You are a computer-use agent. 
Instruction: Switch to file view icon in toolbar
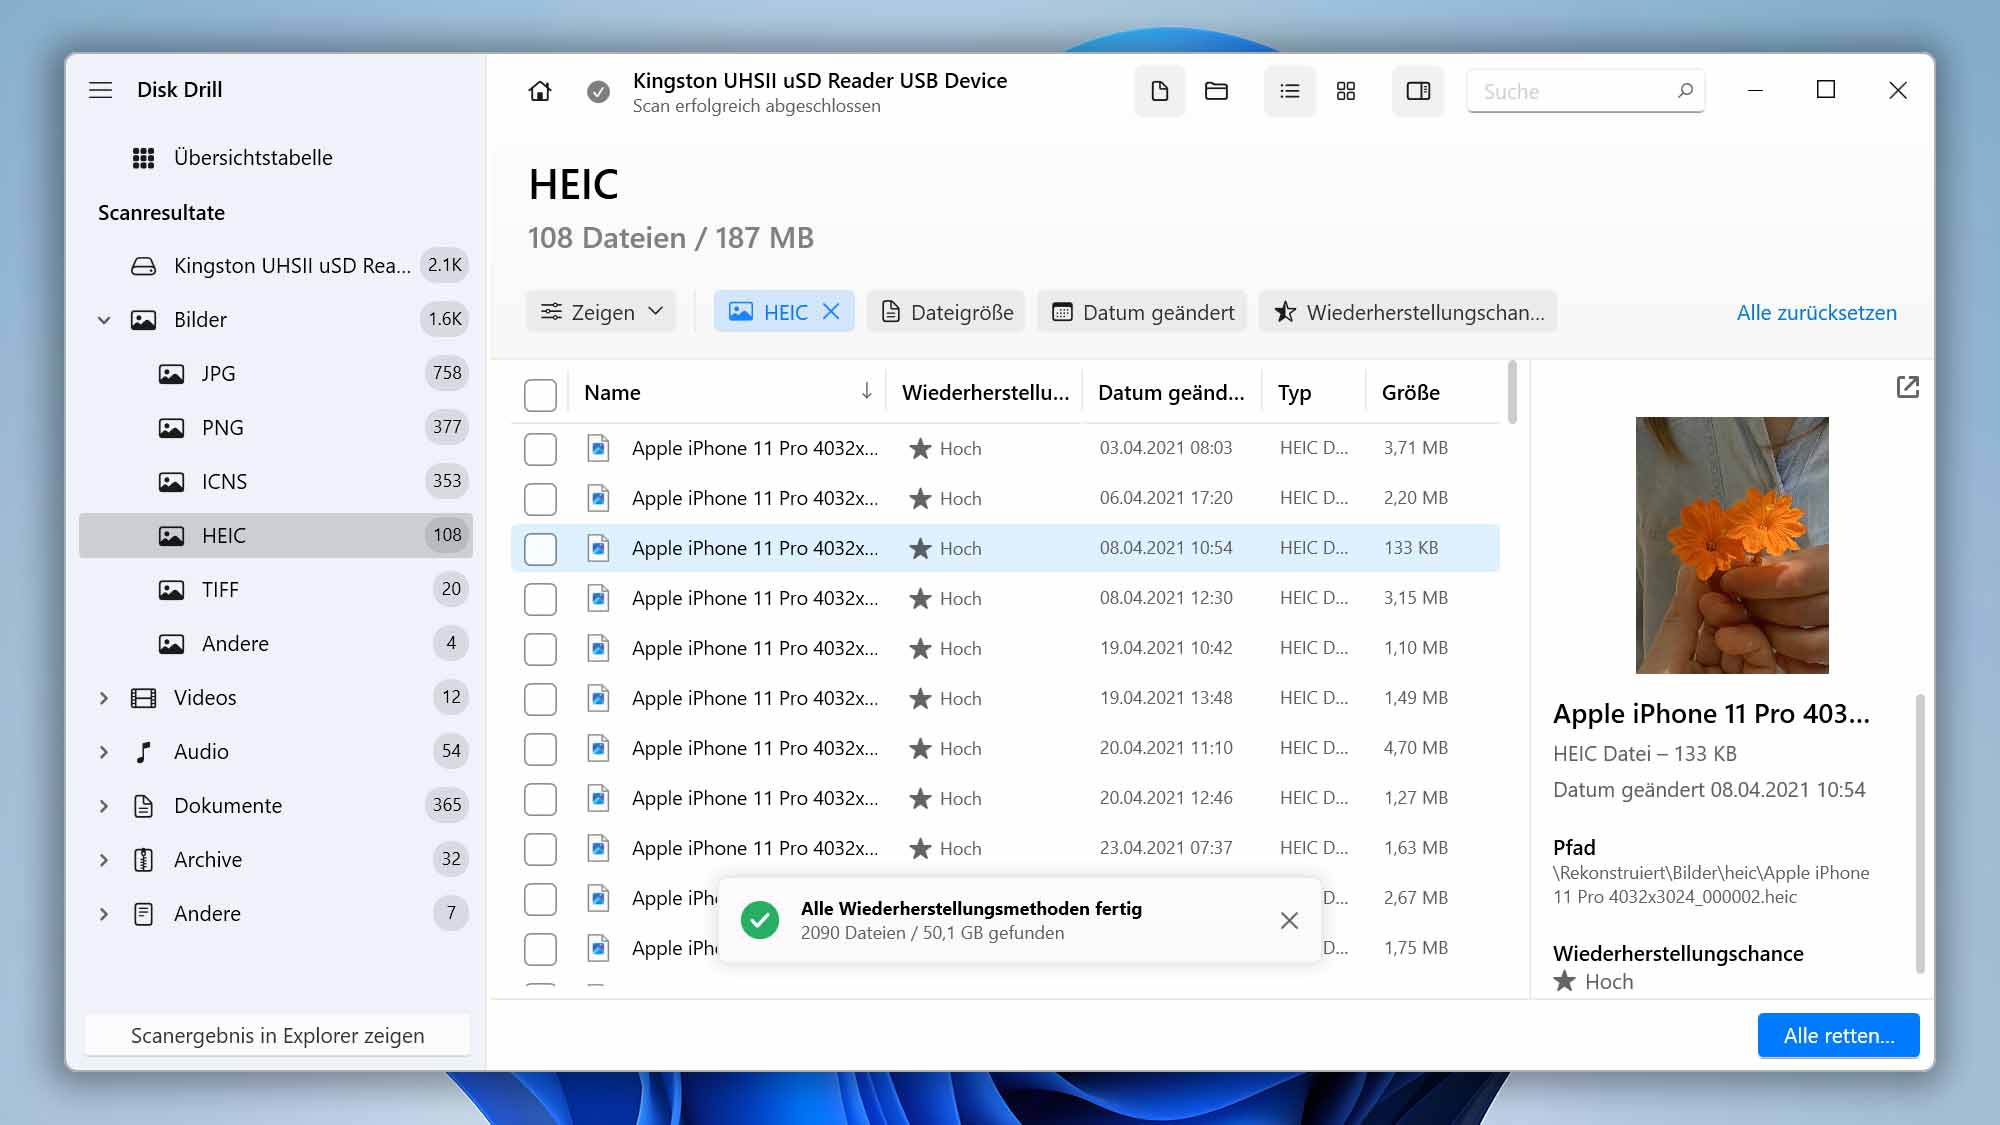point(1160,91)
